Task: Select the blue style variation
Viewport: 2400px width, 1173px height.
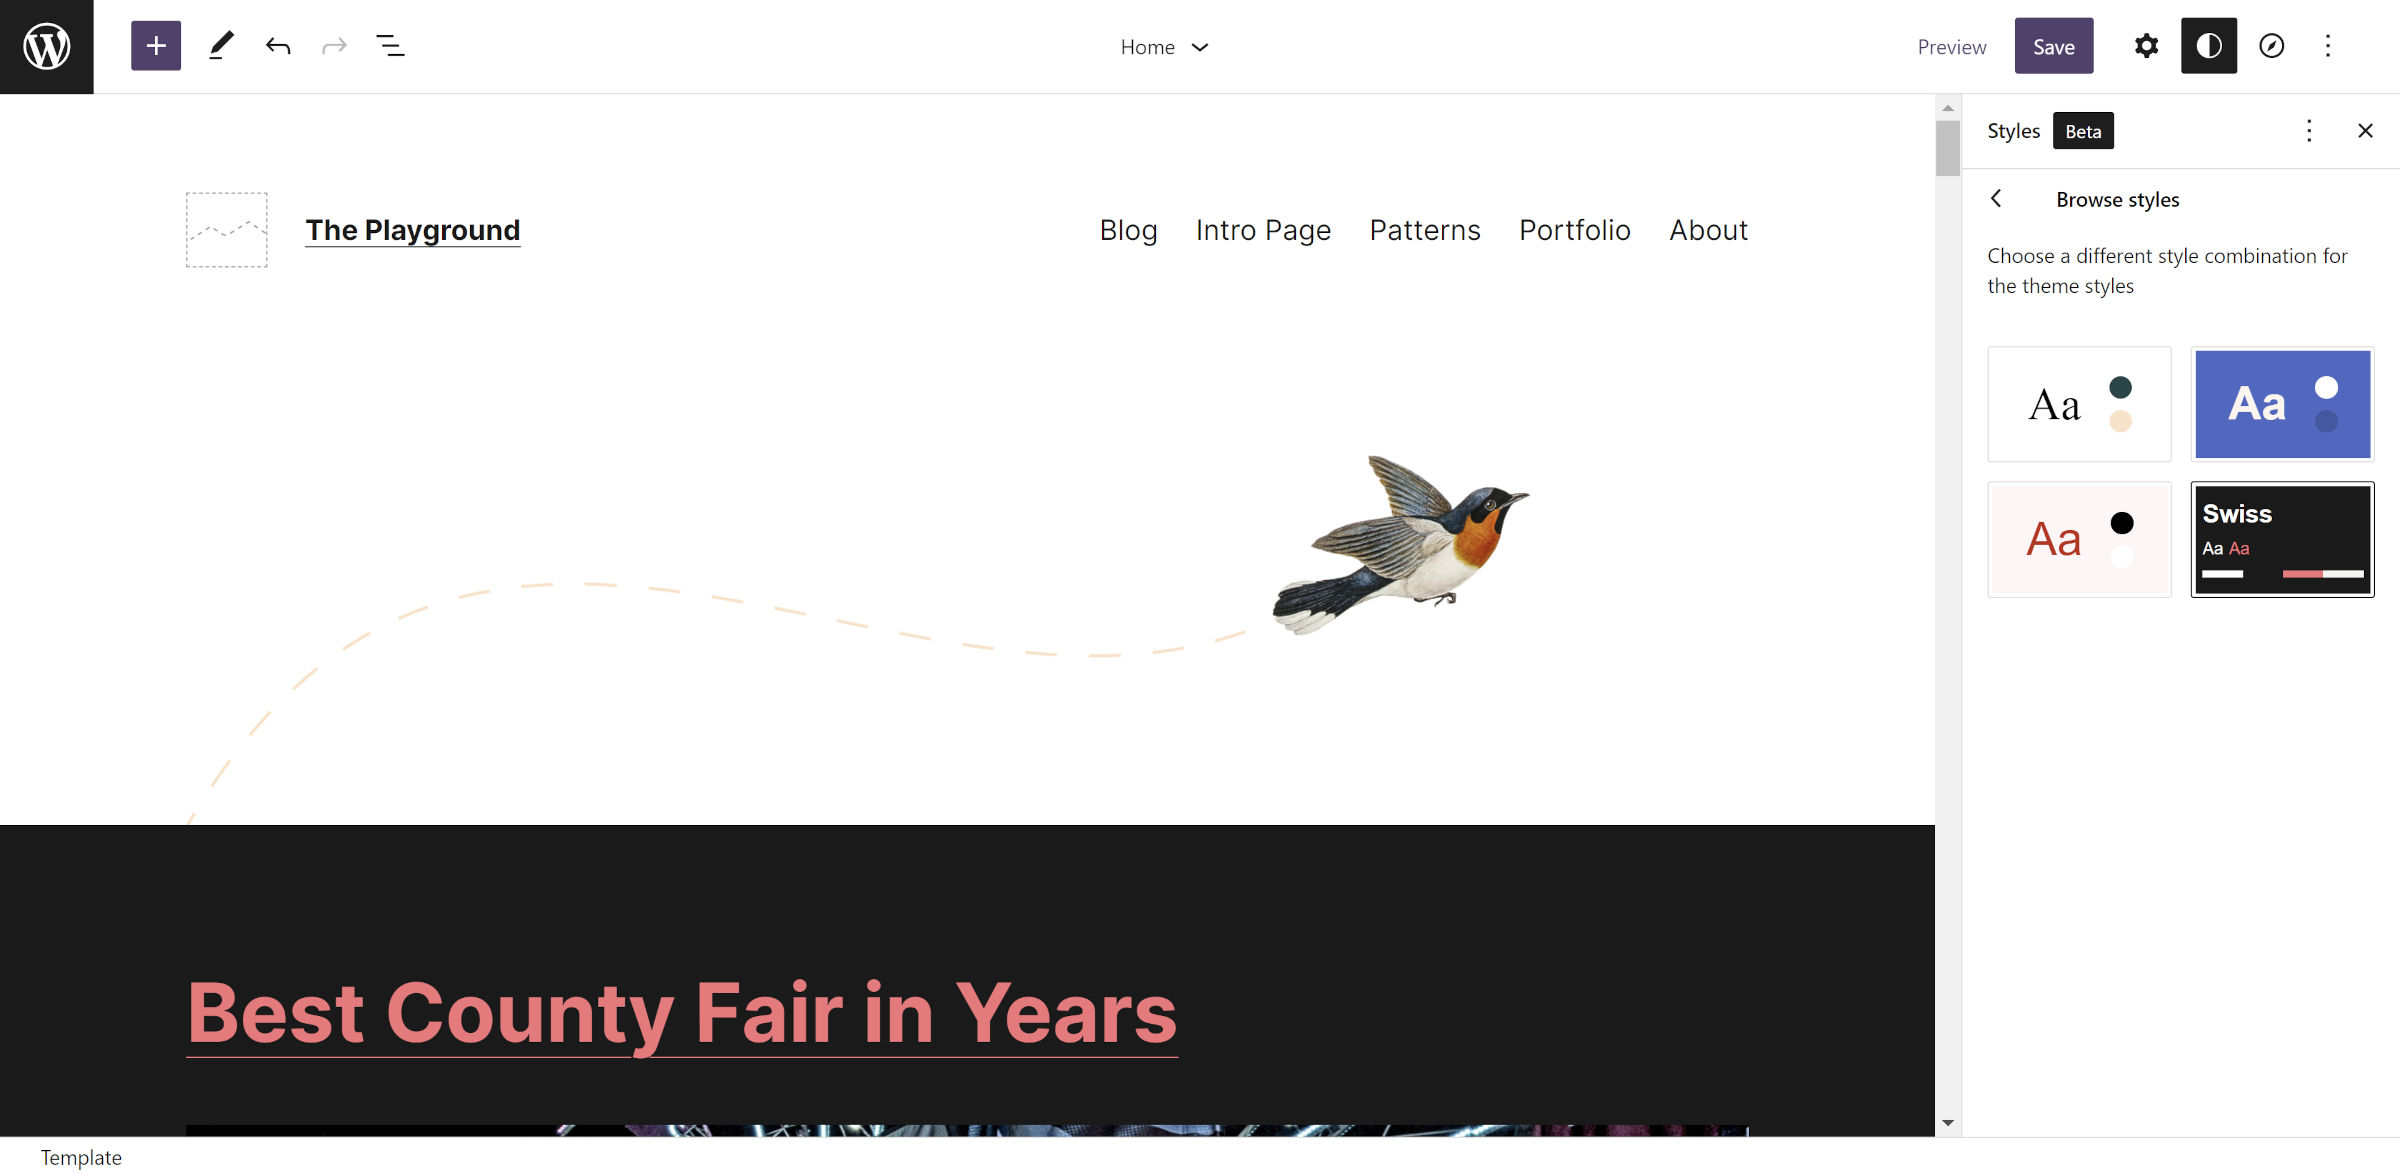Action: click(2282, 404)
